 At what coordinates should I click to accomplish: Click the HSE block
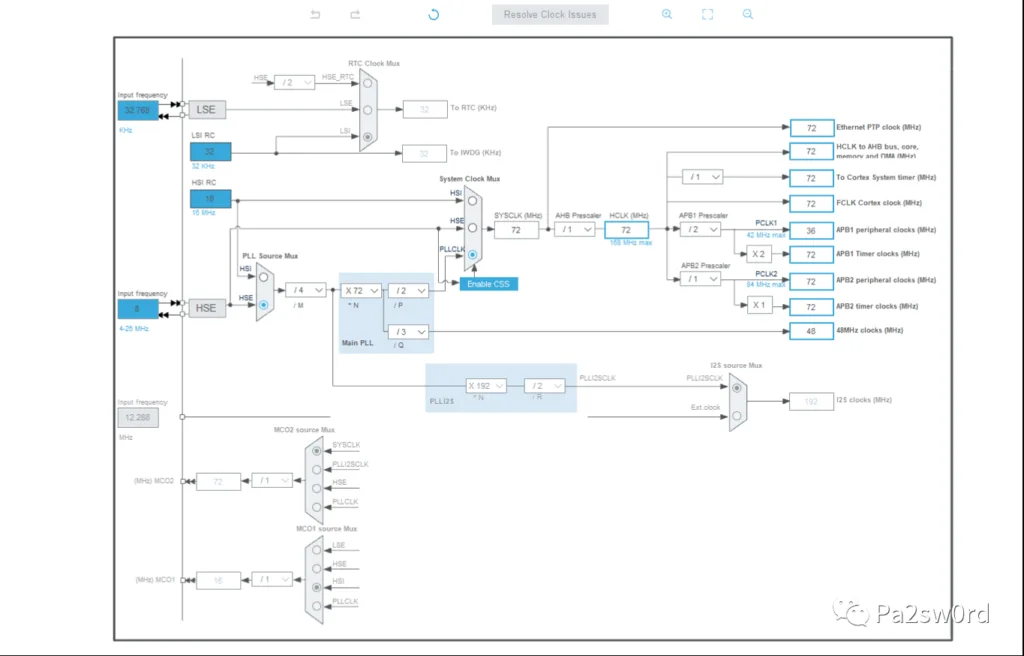[207, 308]
